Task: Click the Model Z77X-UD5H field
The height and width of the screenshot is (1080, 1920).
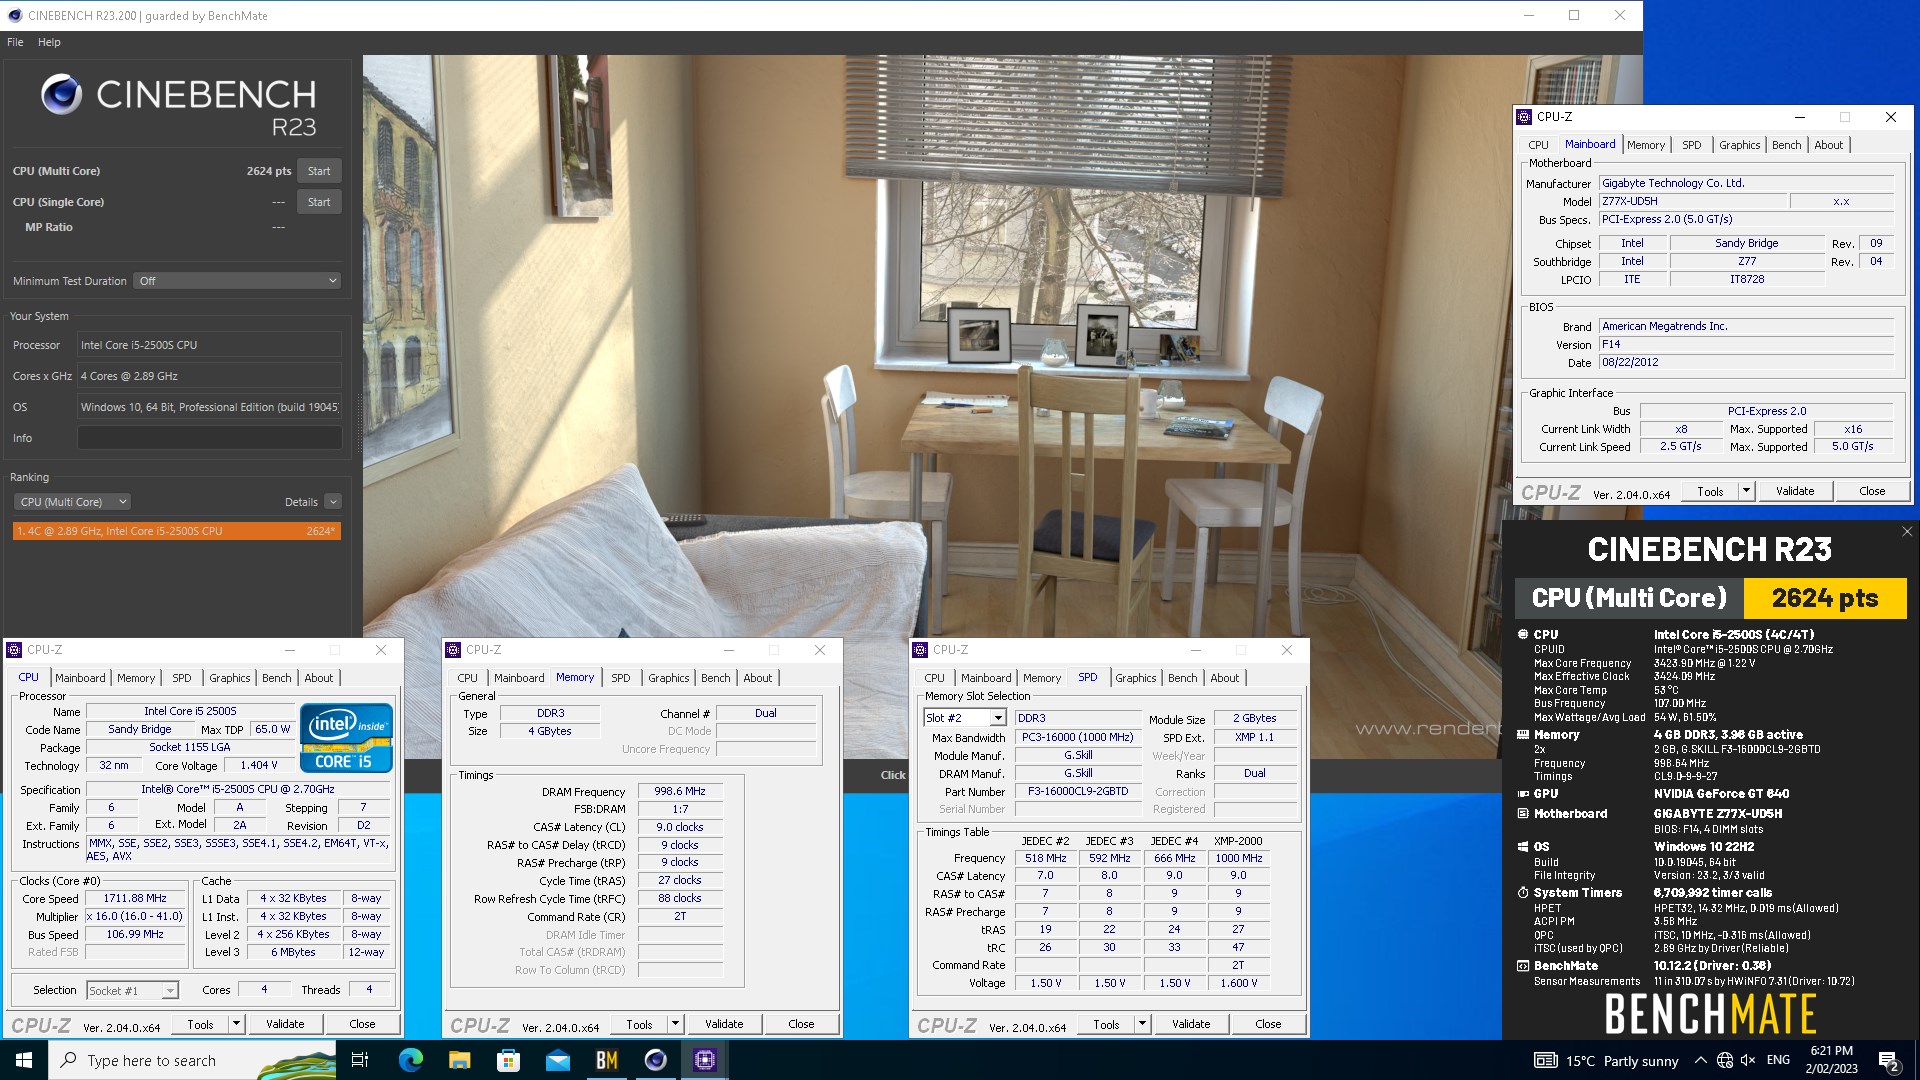Action: [x=1692, y=201]
